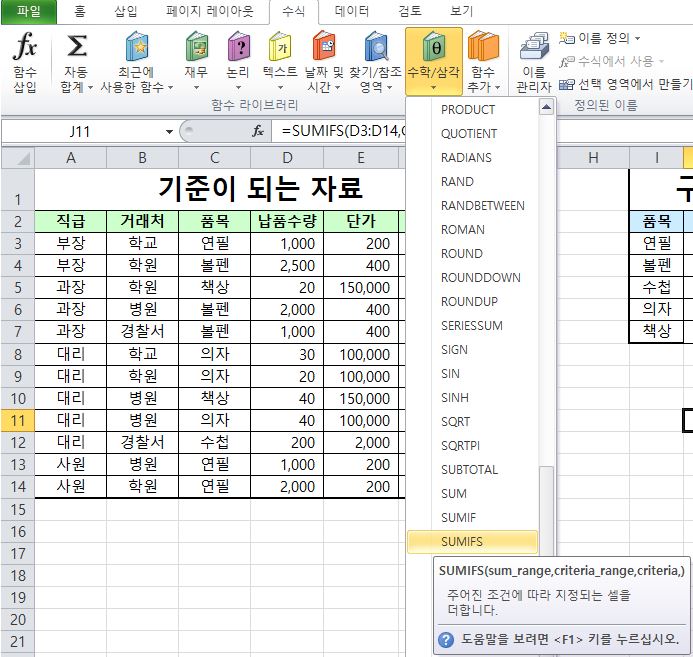Expand the AutoSum (자동 합계) dropdown arrow
This screenshot has width=693, height=657.
90,87
